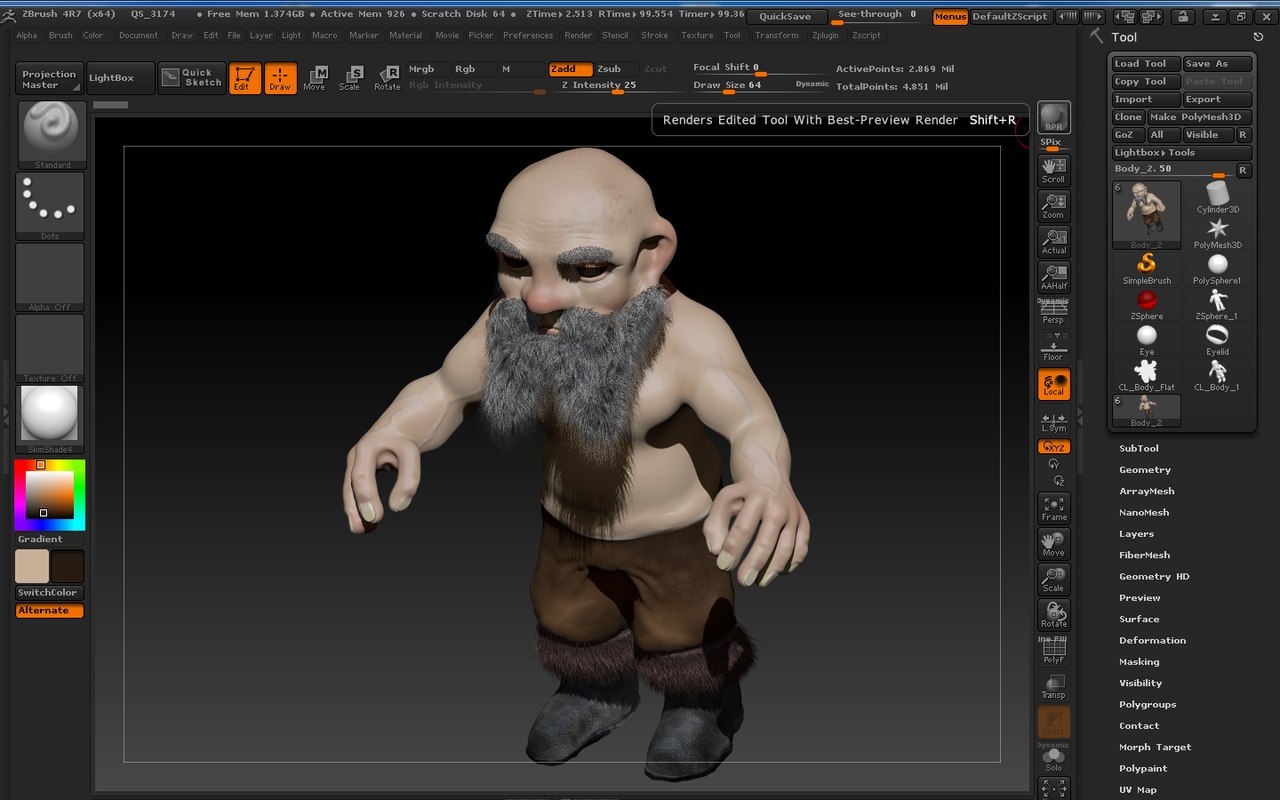Click the Load Tool button
Screen dimensions: 1280x800
(x=1145, y=64)
